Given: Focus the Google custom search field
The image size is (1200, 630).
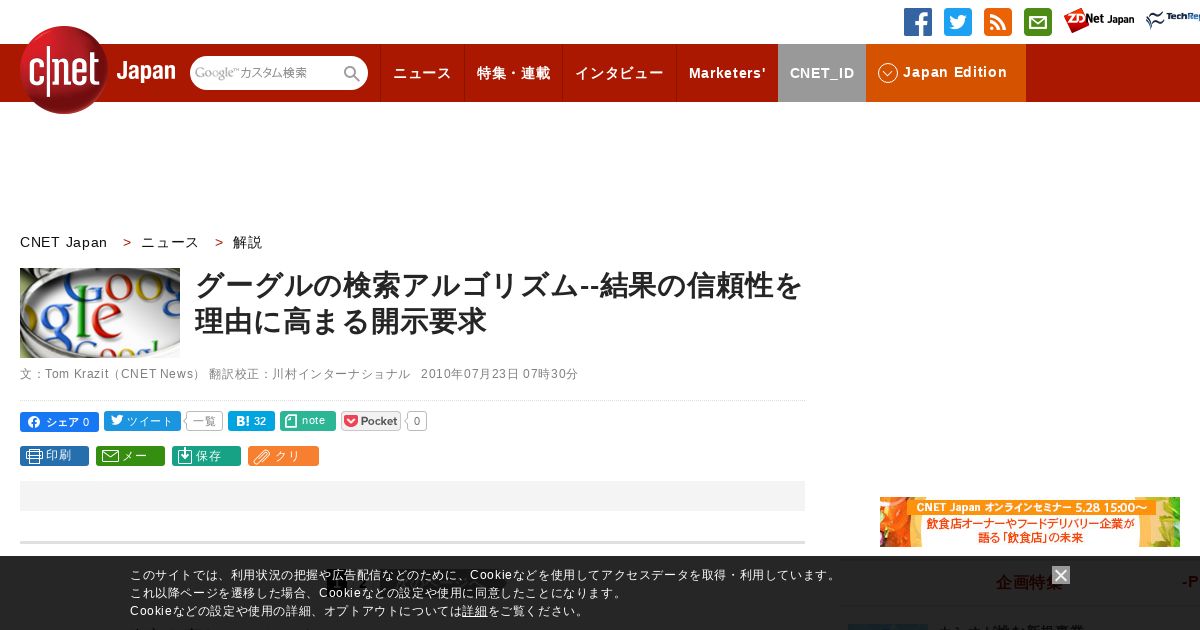Looking at the screenshot, I should [x=266, y=73].
